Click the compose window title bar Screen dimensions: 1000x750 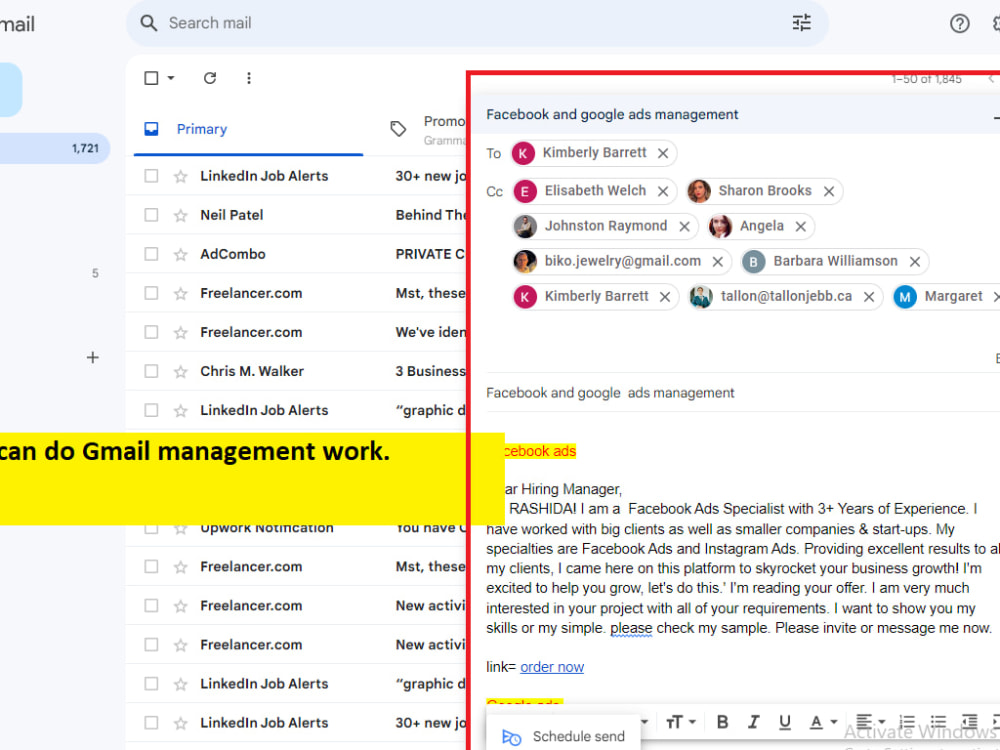click(733, 115)
